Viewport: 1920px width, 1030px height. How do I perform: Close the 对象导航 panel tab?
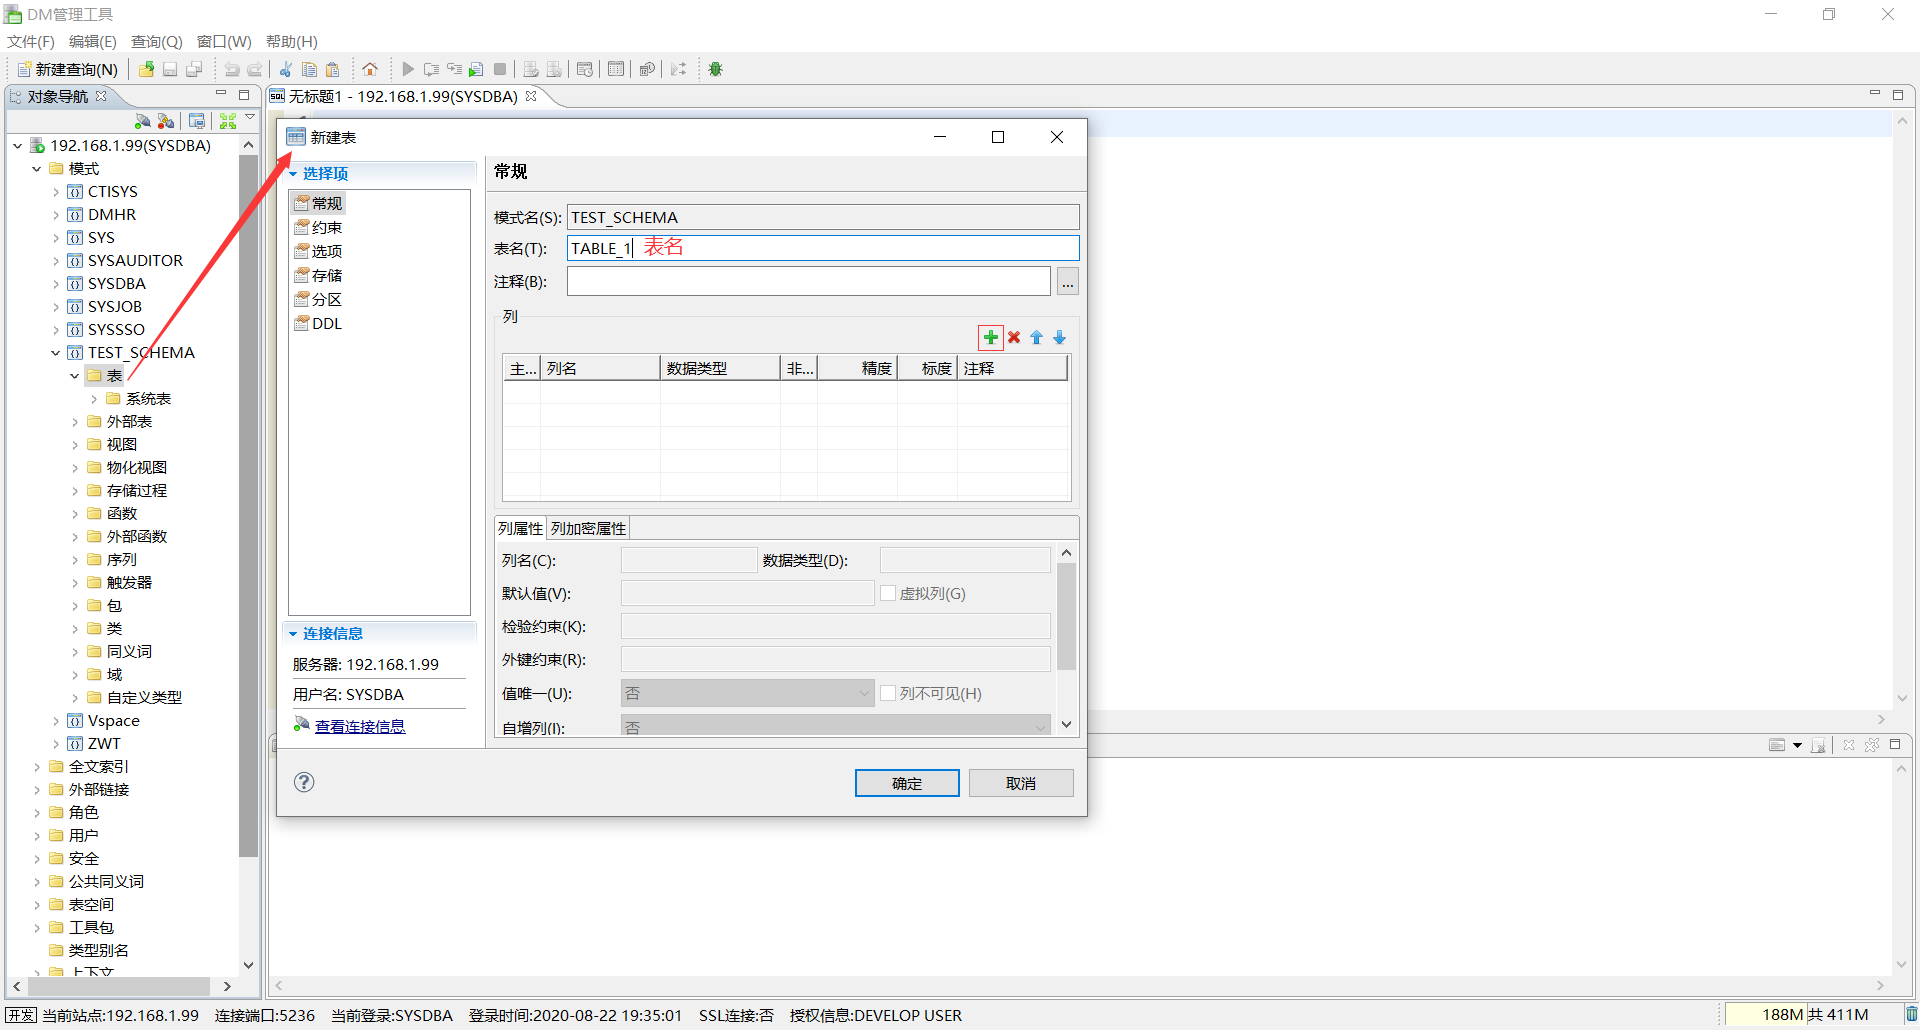(x=101, y=96)
